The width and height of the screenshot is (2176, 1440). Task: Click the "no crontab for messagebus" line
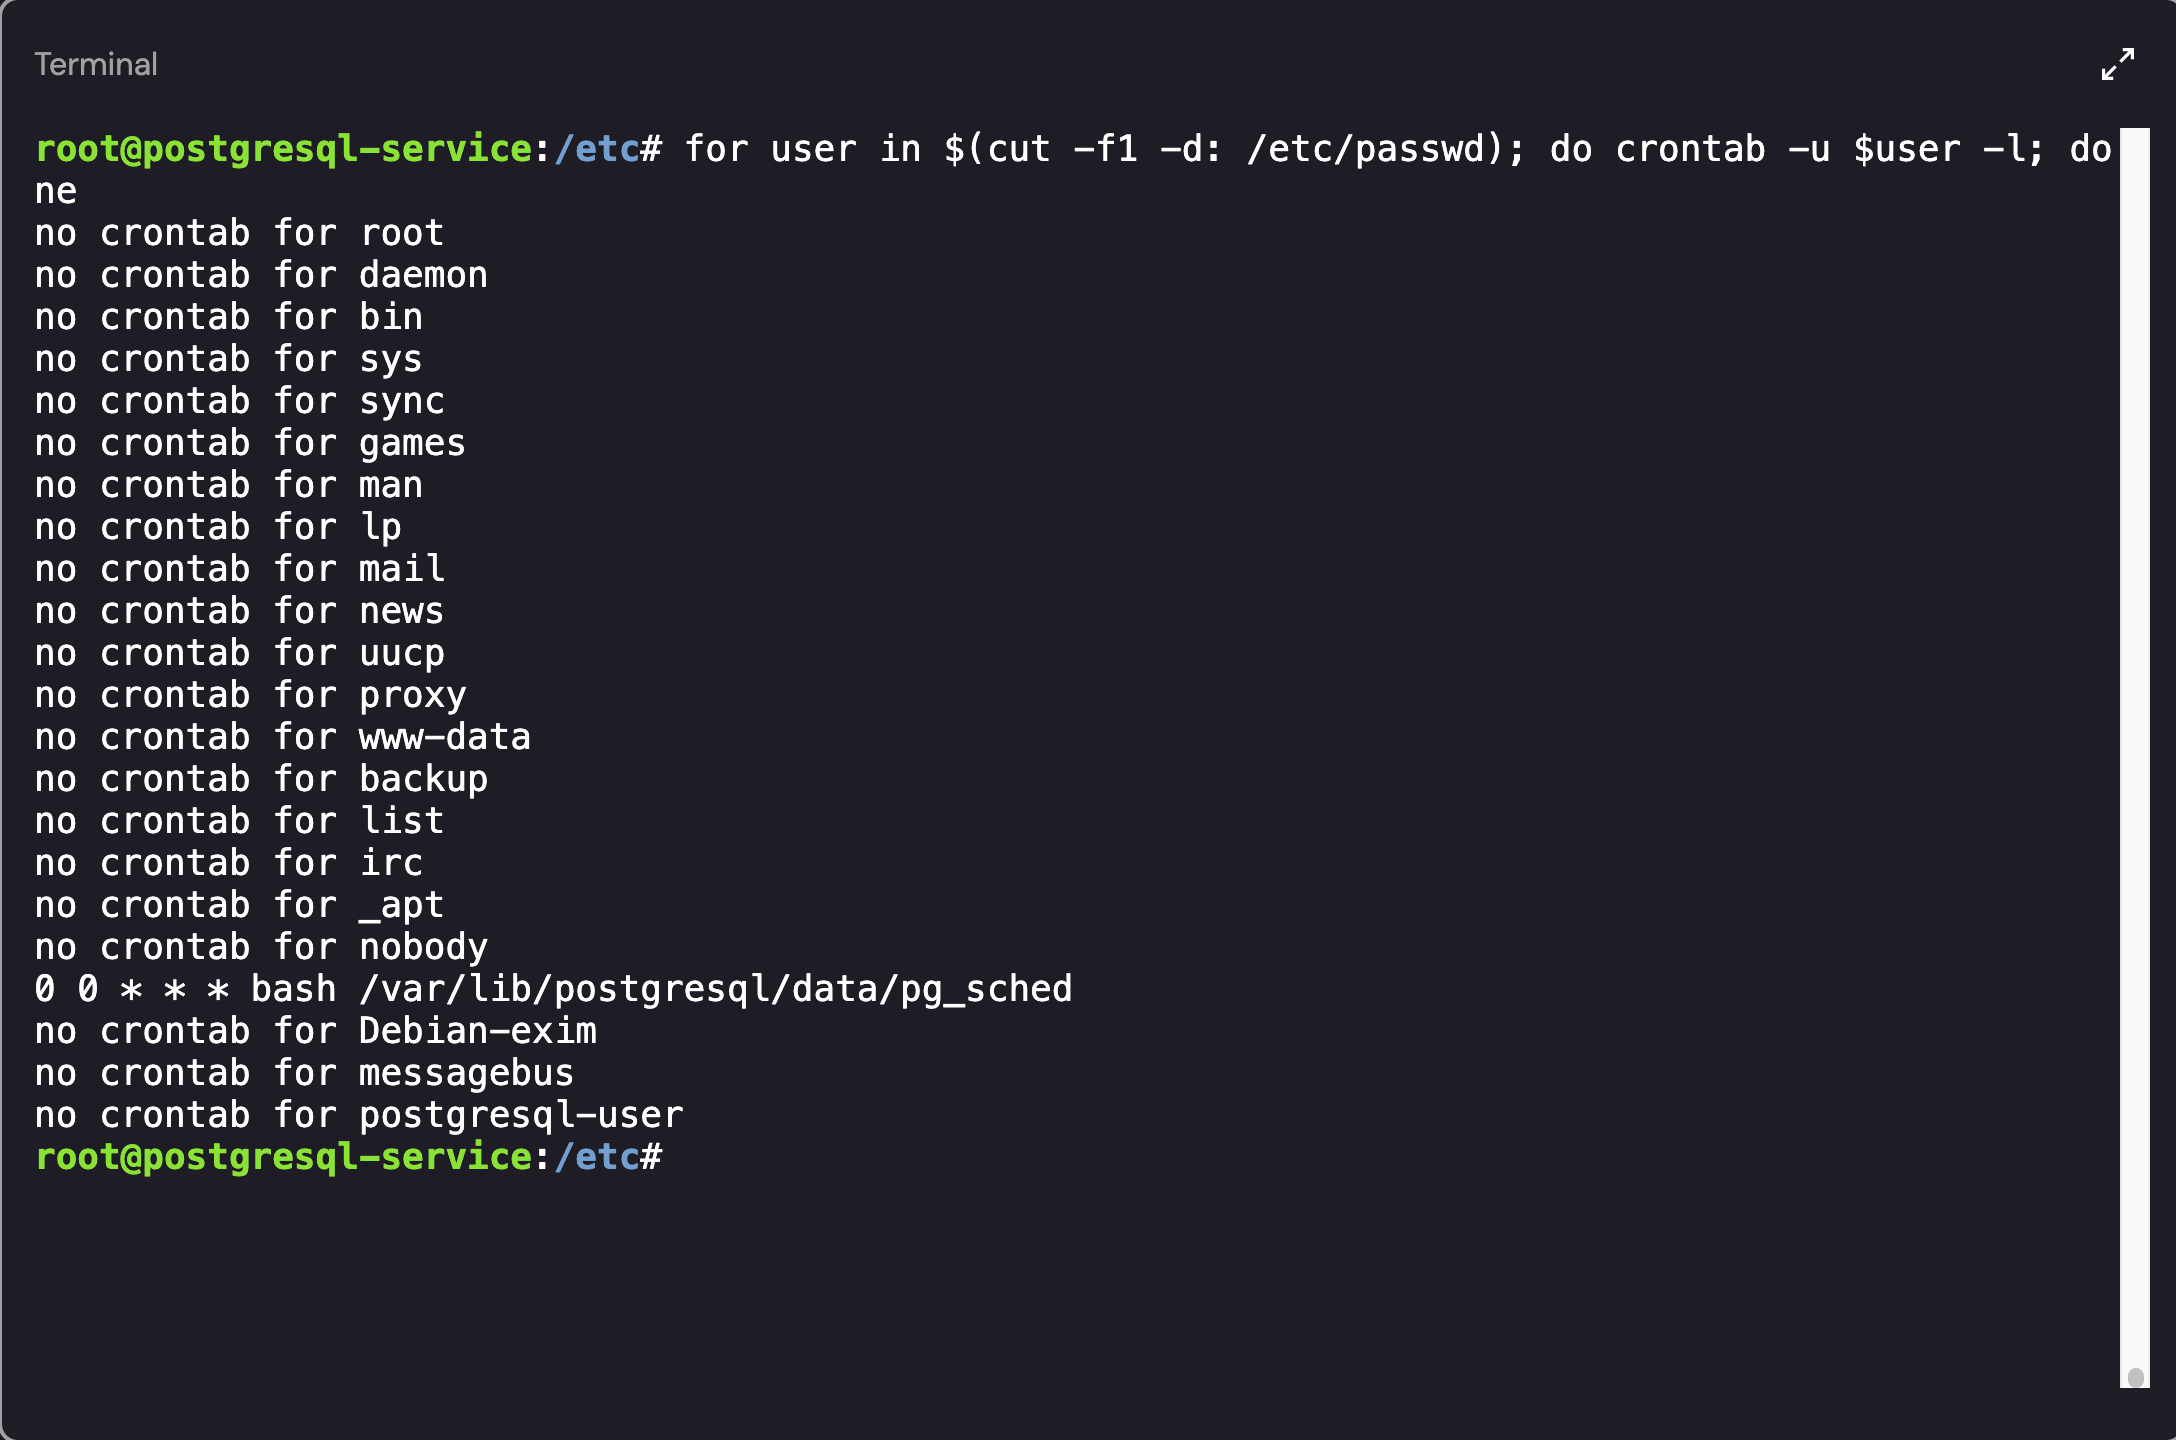click(304, 1073)
